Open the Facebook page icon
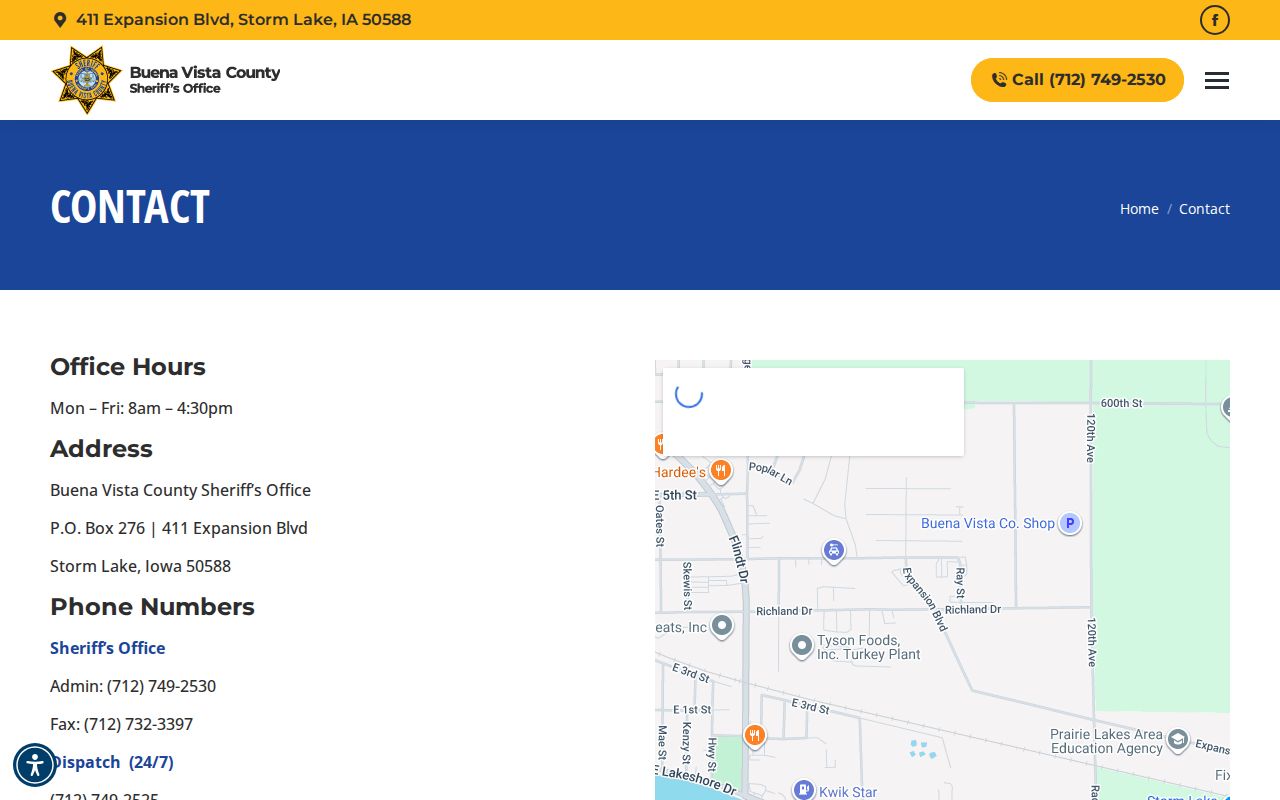1280x800 pixels. (x=1214, y=20)
